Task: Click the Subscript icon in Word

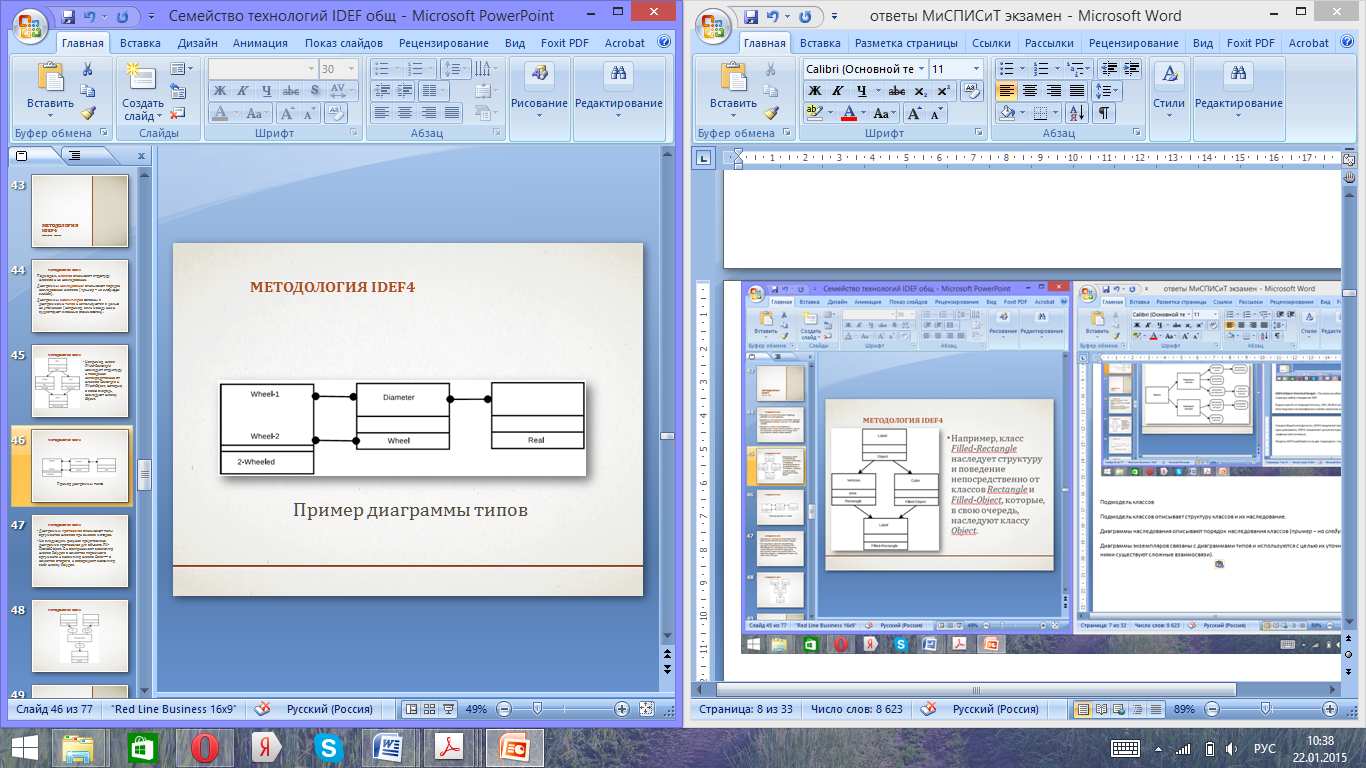Action: 920,91
